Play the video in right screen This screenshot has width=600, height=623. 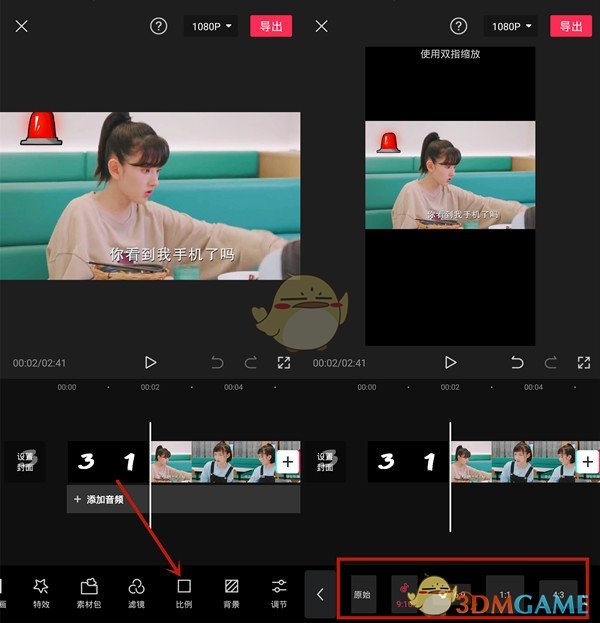(x=450, y=362)
